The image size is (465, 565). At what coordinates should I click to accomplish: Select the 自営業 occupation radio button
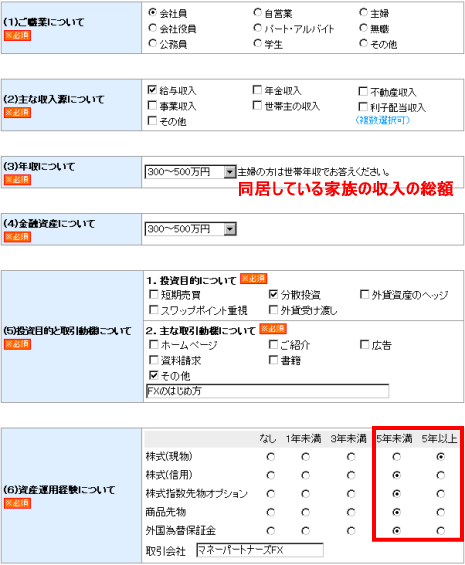coord(257,13)
